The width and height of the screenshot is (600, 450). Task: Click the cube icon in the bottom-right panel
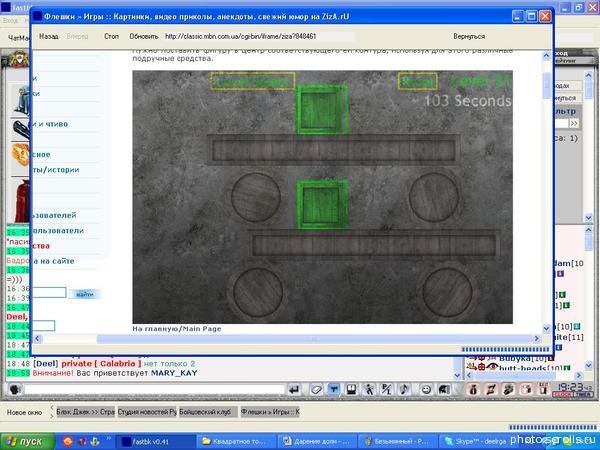coord(526,390)
